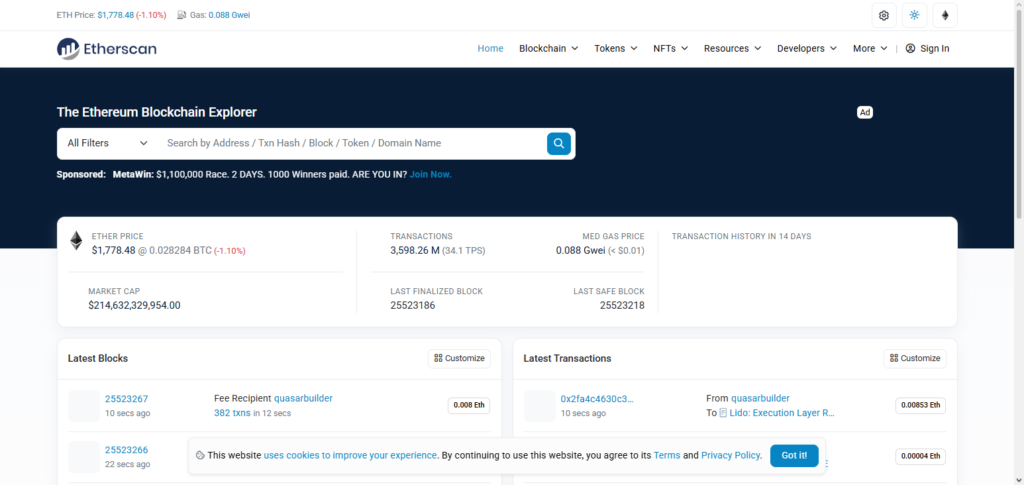
Task: Click the Join Now sponsored link
Action: (x=430, y=174)
